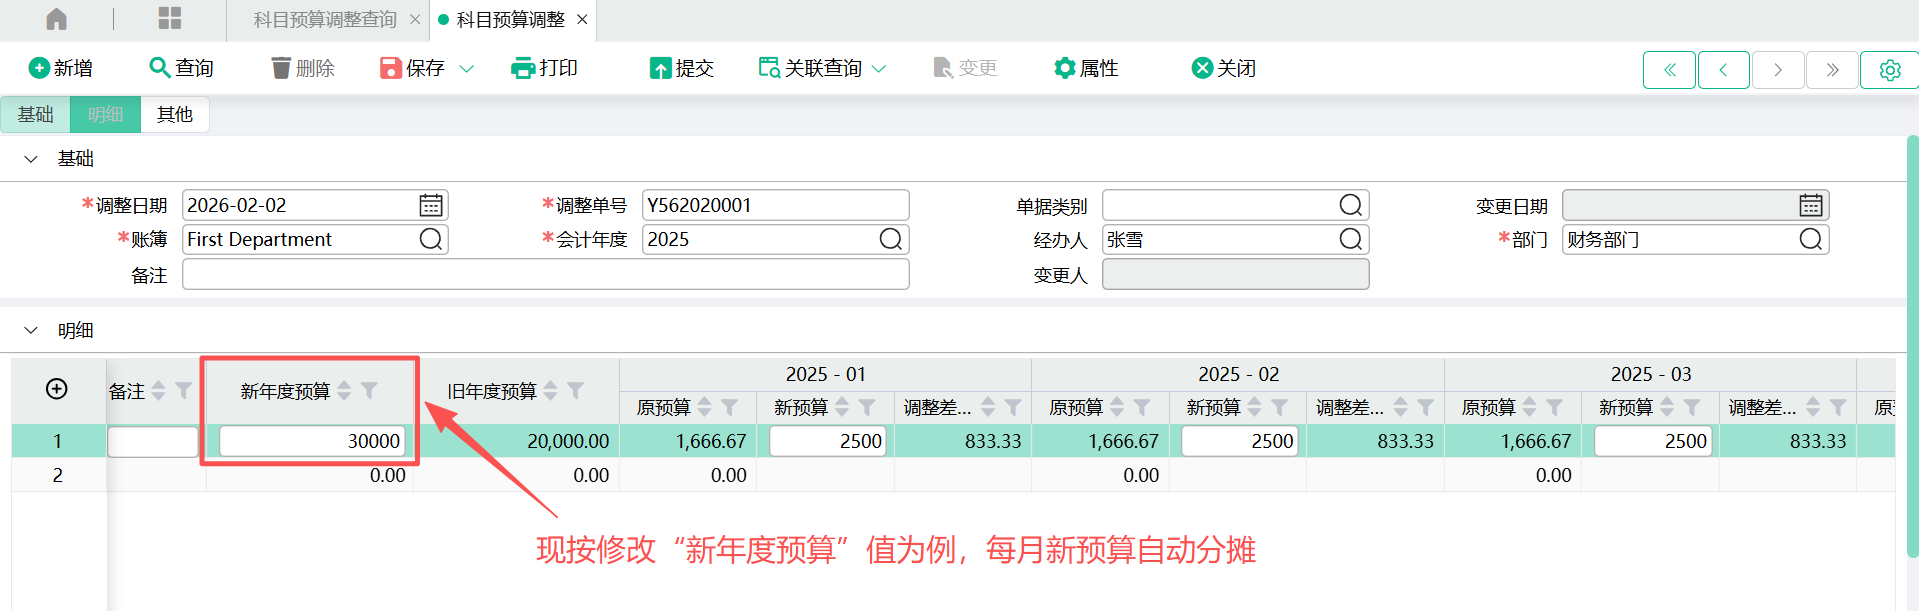This screenshot has height=611, width=1919.
Task: Submit the form with 提交 button
Action: point(682,68)
